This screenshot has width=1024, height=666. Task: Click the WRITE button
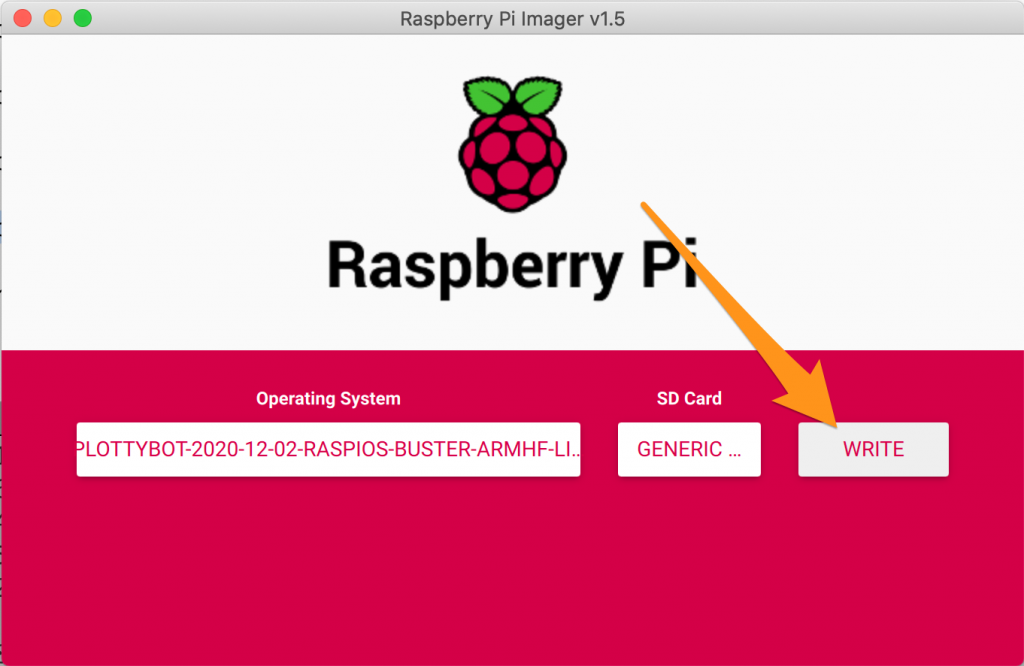pos(873,449)
